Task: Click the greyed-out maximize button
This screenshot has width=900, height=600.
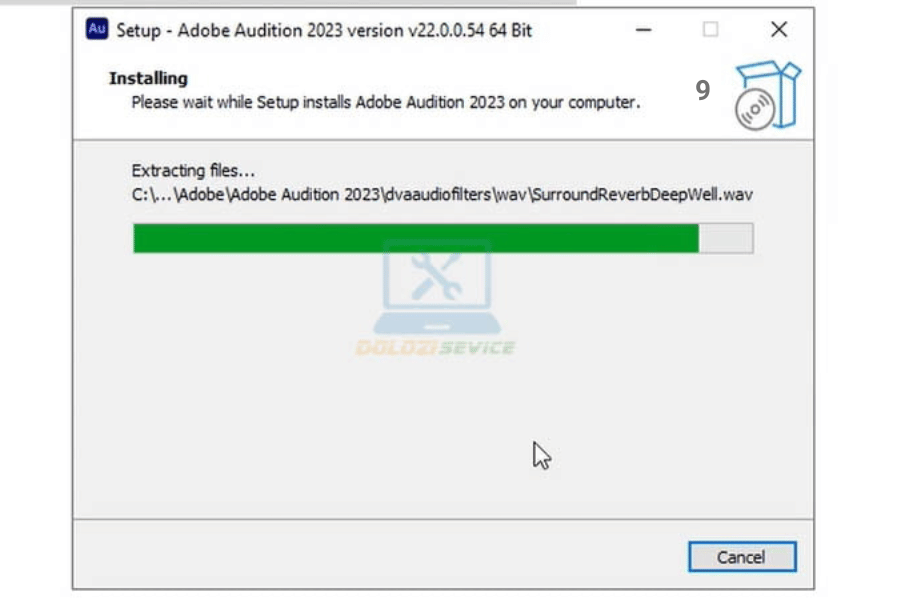Action: pos(710,30)
